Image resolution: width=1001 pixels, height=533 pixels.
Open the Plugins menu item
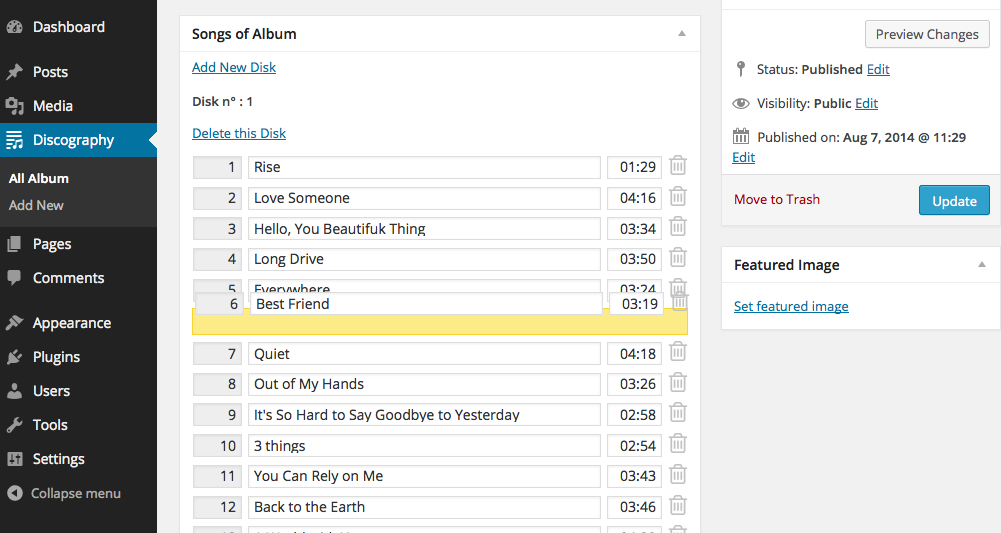tap(56, 357)
